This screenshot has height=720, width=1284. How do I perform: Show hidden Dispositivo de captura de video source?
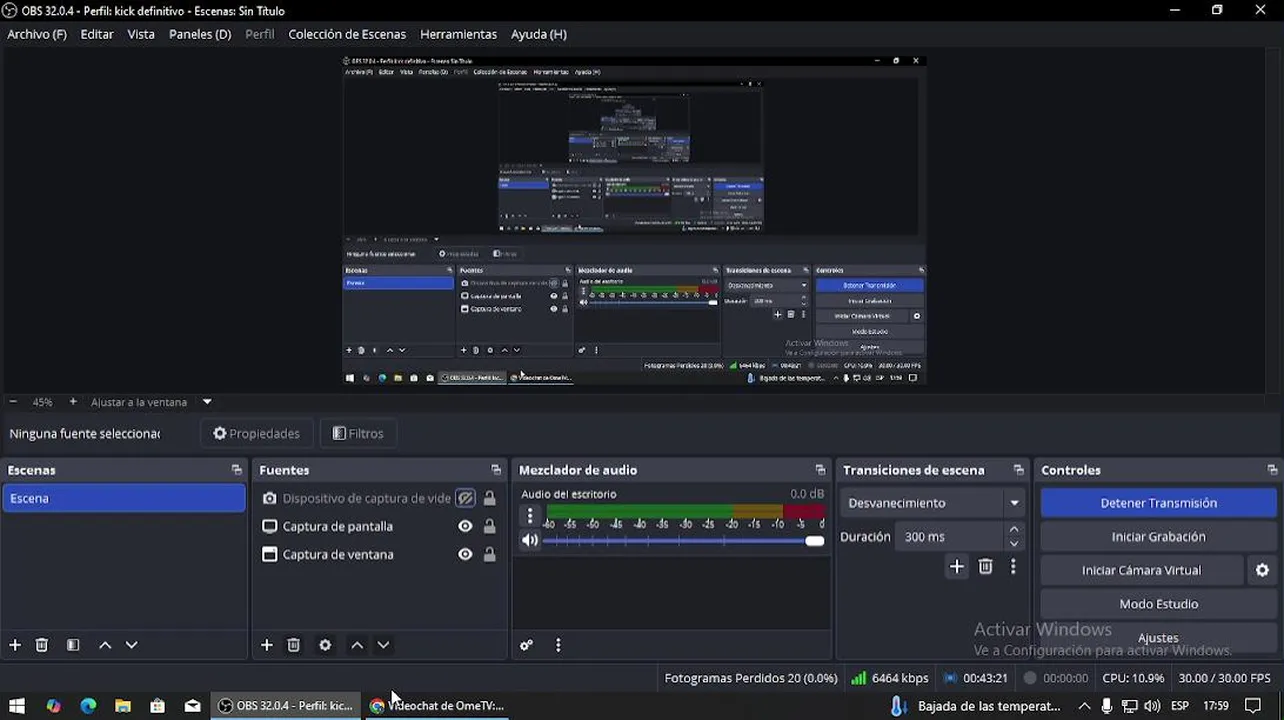pos(465,498)
